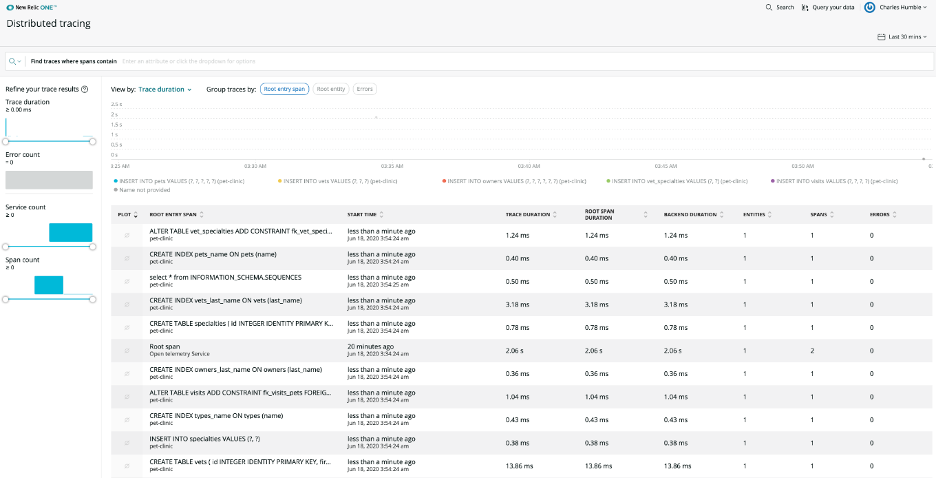Toggle INSERT INTO visits legend entry
936x478 pixels.
(835, 181)
